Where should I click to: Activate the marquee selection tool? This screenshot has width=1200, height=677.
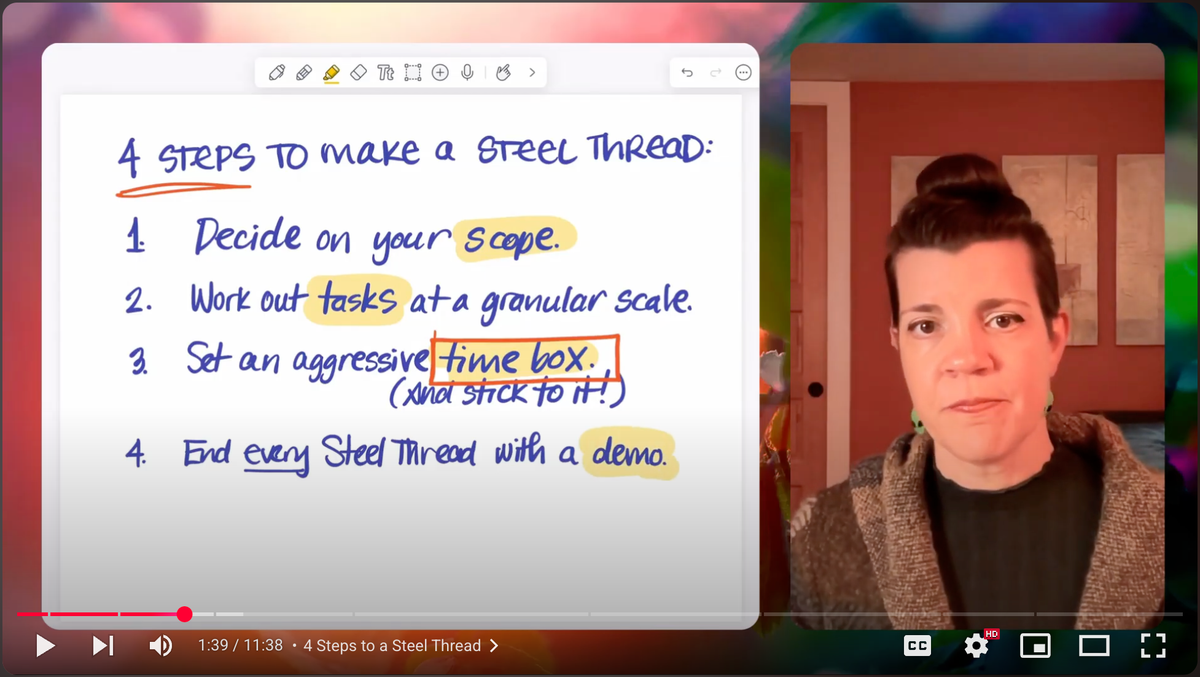pos(413,72)
